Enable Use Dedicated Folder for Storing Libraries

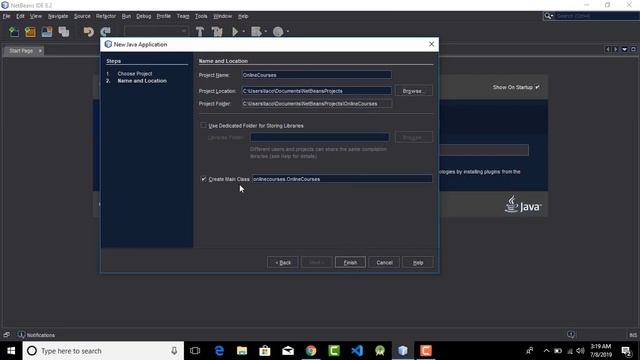203,125
